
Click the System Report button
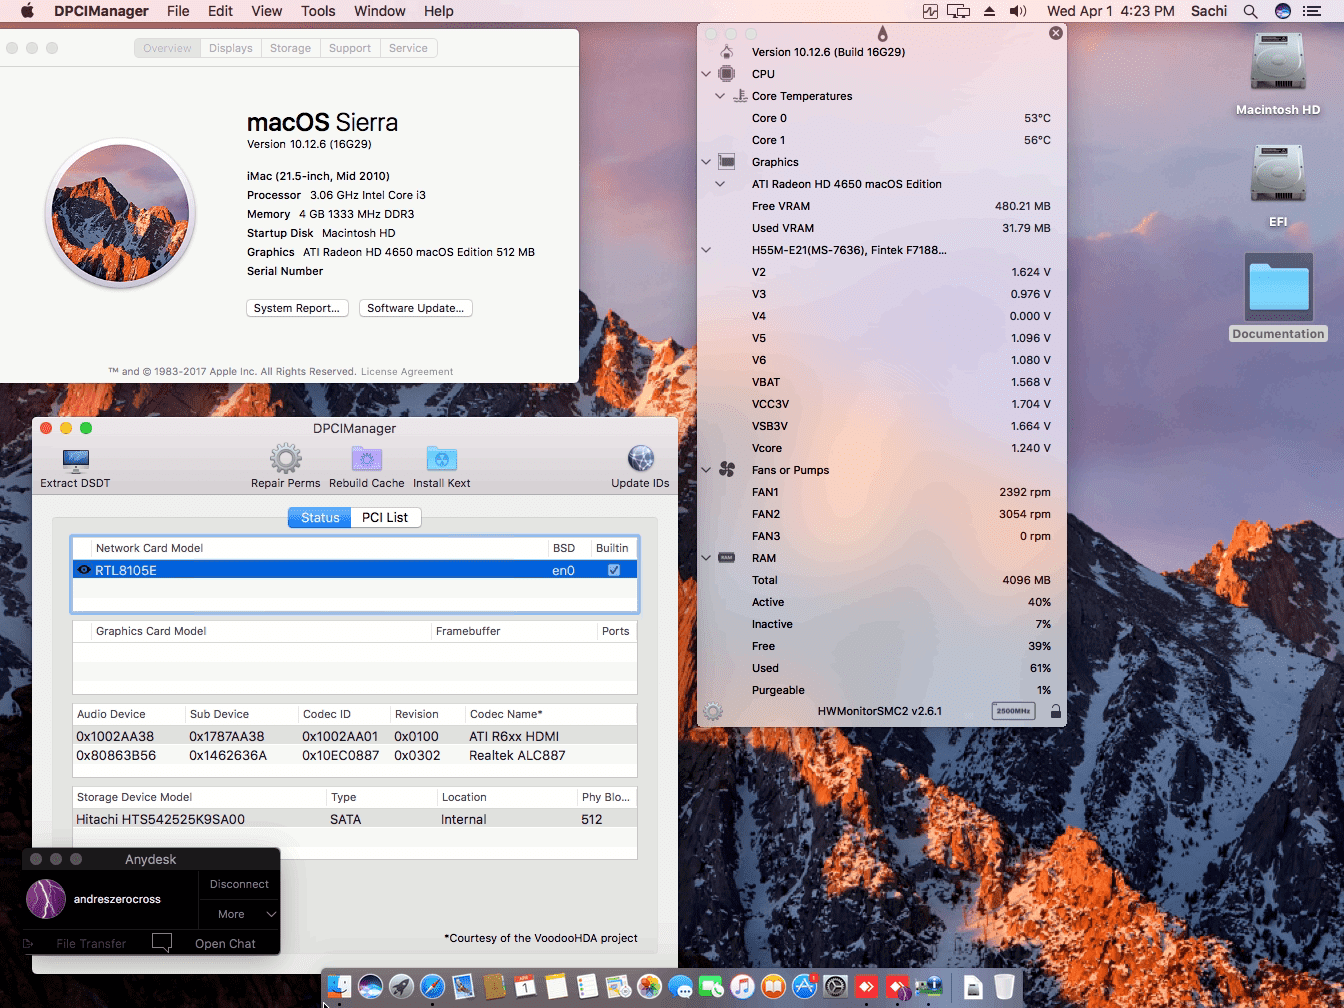[x=297, y=308]
